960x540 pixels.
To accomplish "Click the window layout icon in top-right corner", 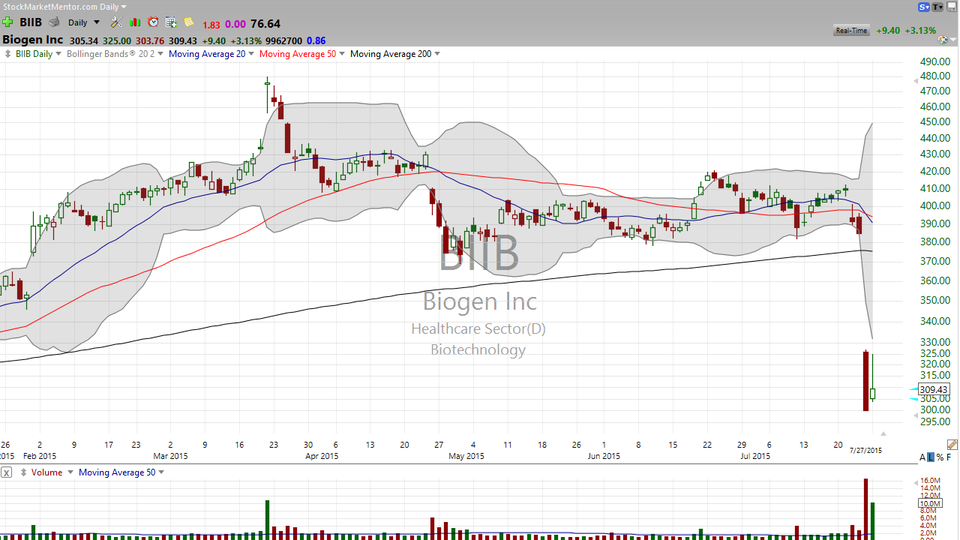I will click(952, 7).
